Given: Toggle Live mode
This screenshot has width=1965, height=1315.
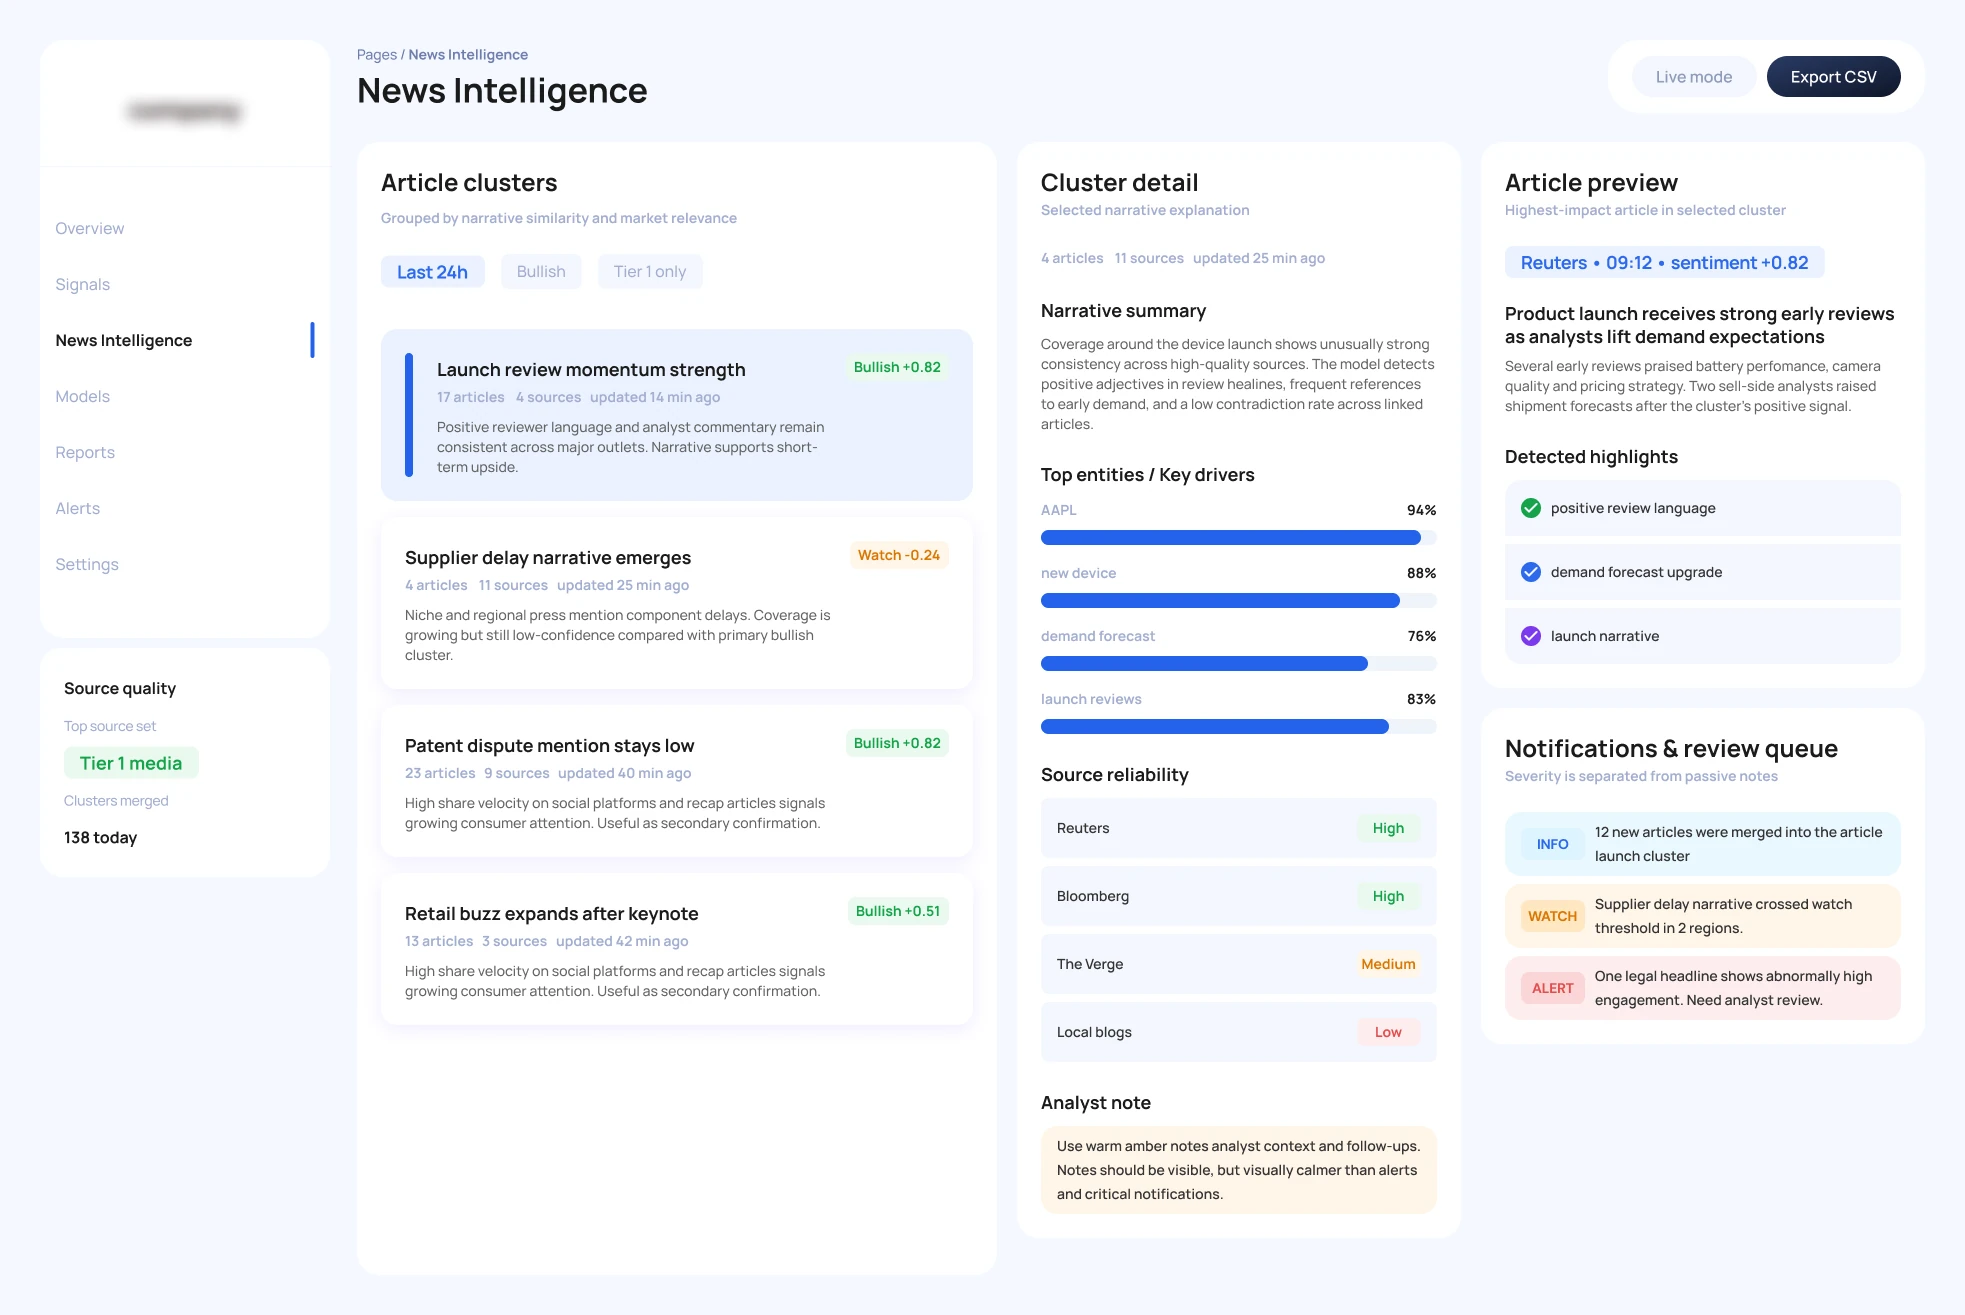Looking at the screenshot, I should (x=1693, y=77).
